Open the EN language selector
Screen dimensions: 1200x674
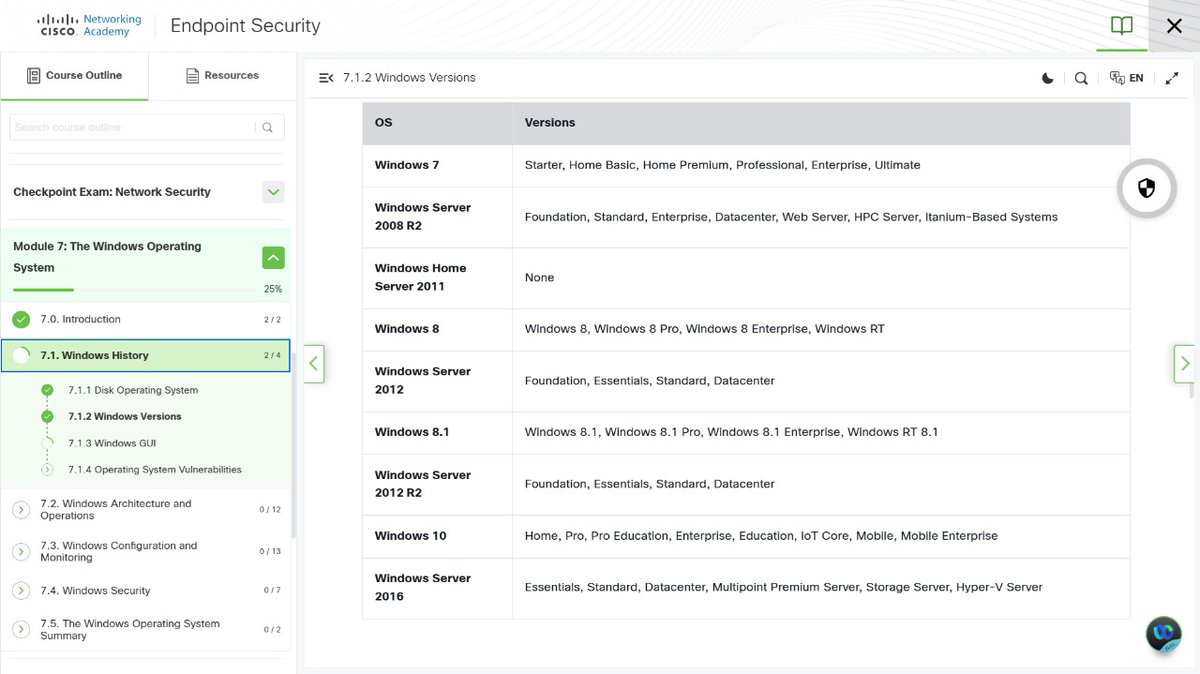tap(1127, 78)
